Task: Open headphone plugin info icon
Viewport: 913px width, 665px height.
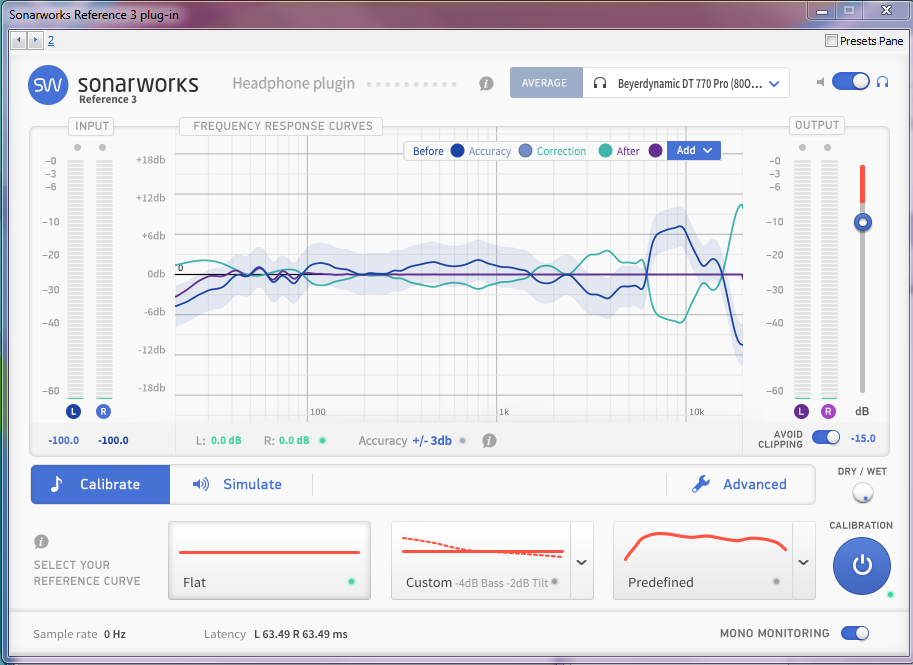Action: [x=486, y=84]
